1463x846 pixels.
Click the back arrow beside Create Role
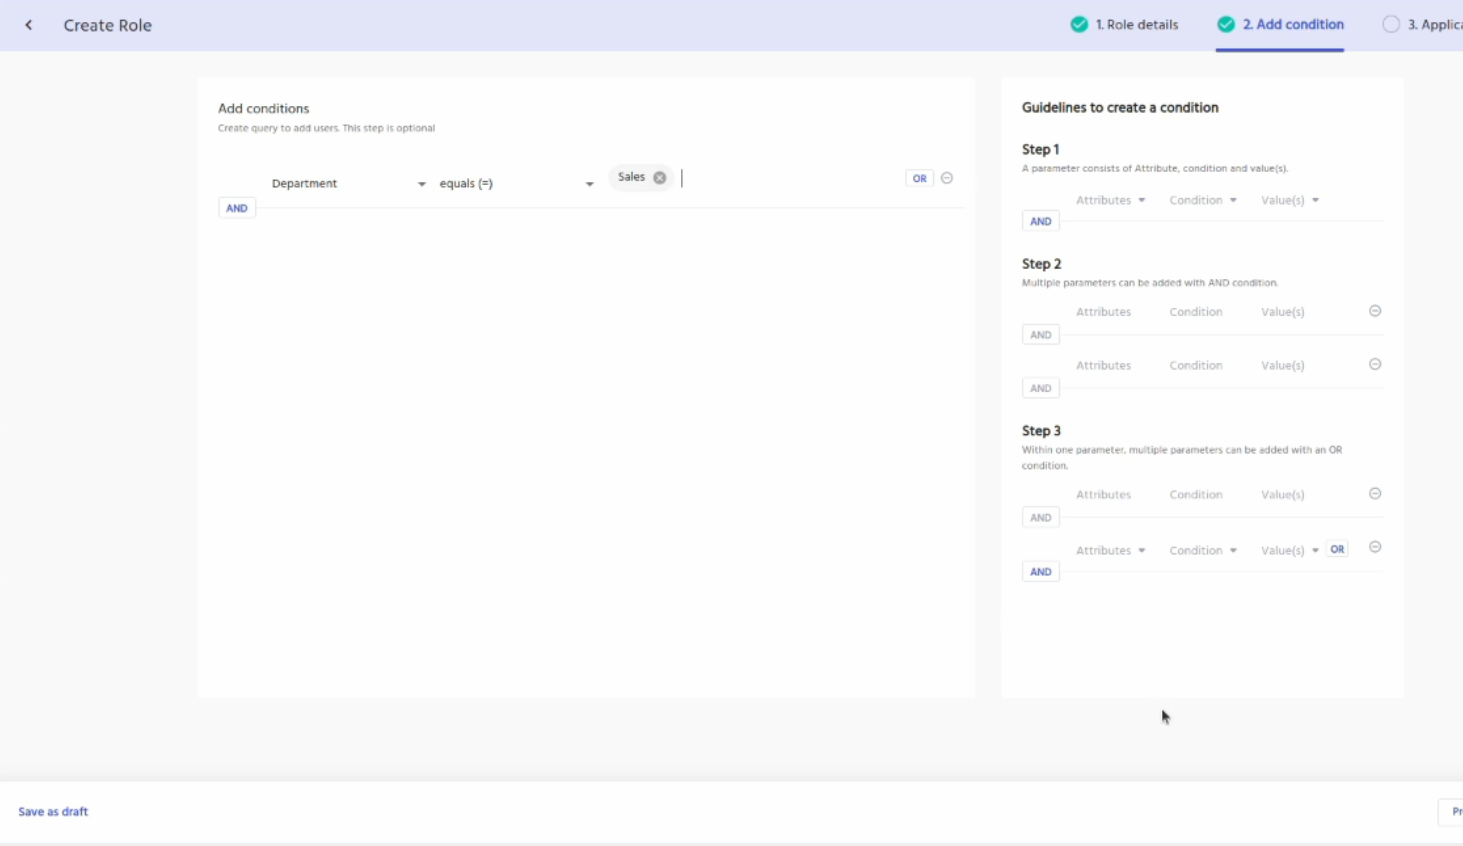pos(29,25)
